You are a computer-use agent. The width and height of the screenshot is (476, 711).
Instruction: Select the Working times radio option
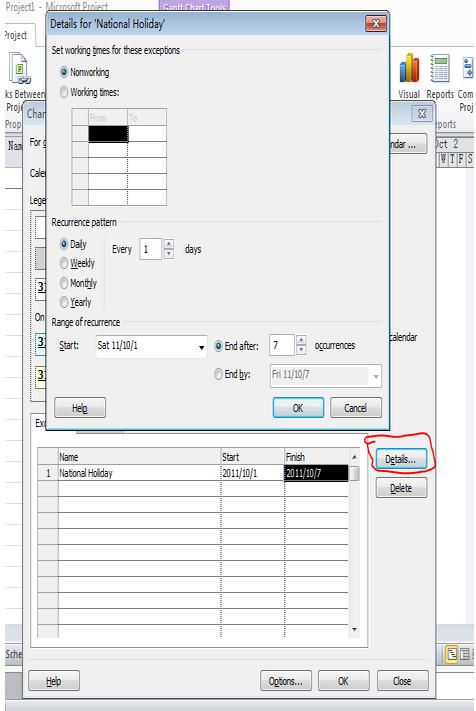coord(64,92)
